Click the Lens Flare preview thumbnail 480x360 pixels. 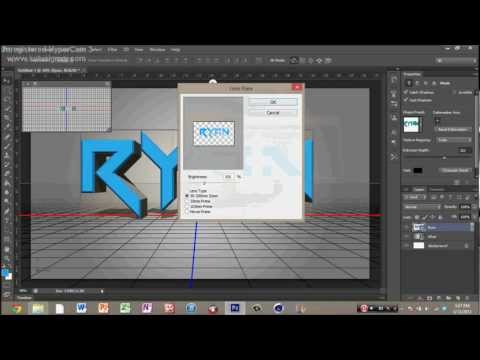213,133
